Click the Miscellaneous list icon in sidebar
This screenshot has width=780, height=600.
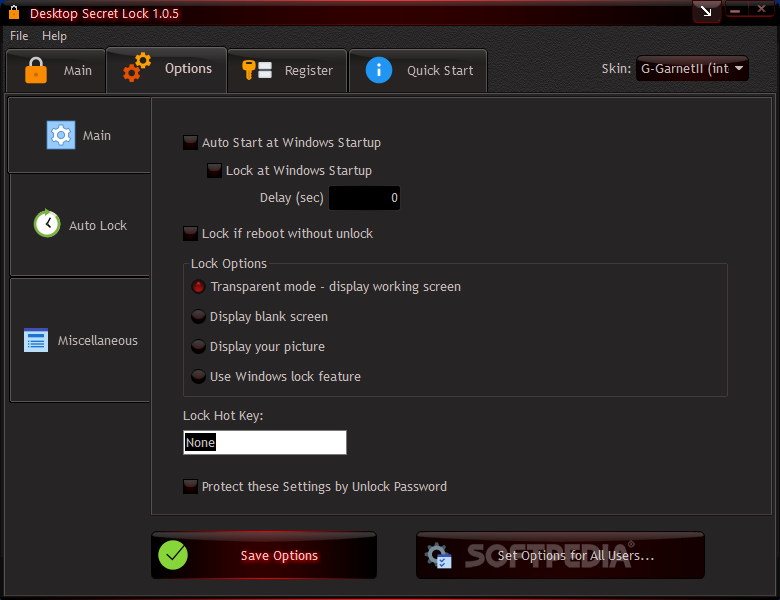coord(36,340)
